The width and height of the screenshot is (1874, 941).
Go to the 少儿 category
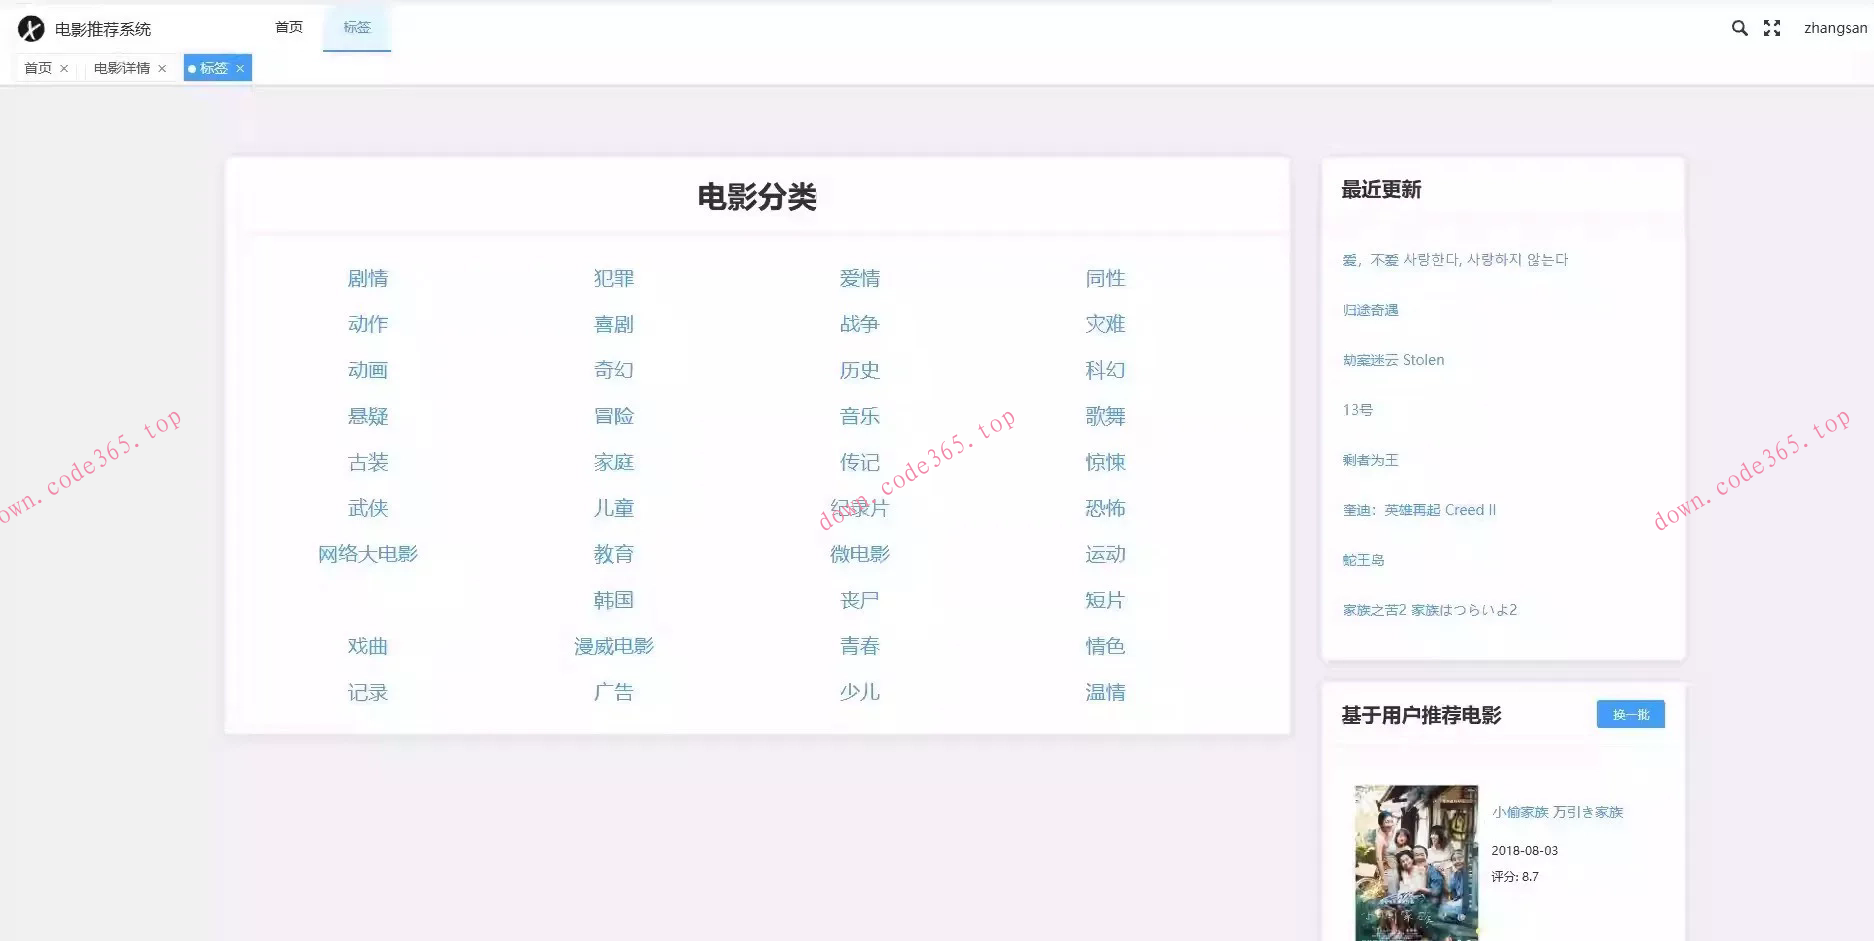pos(860,692)
